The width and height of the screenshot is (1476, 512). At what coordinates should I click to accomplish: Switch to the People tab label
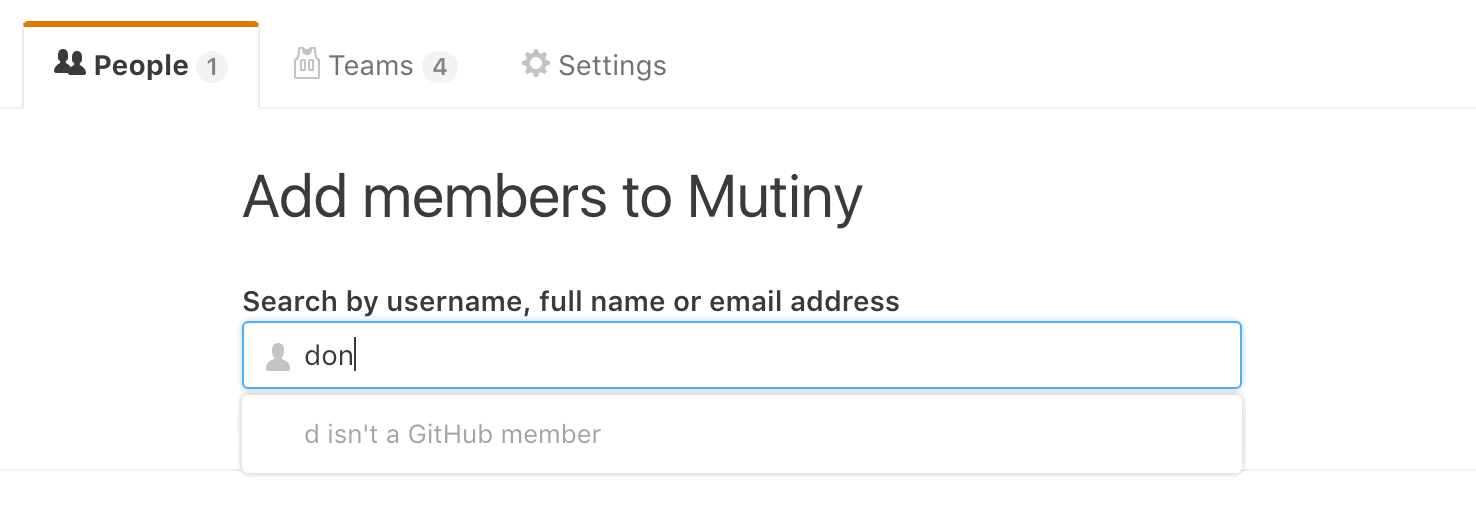(141, 66)
